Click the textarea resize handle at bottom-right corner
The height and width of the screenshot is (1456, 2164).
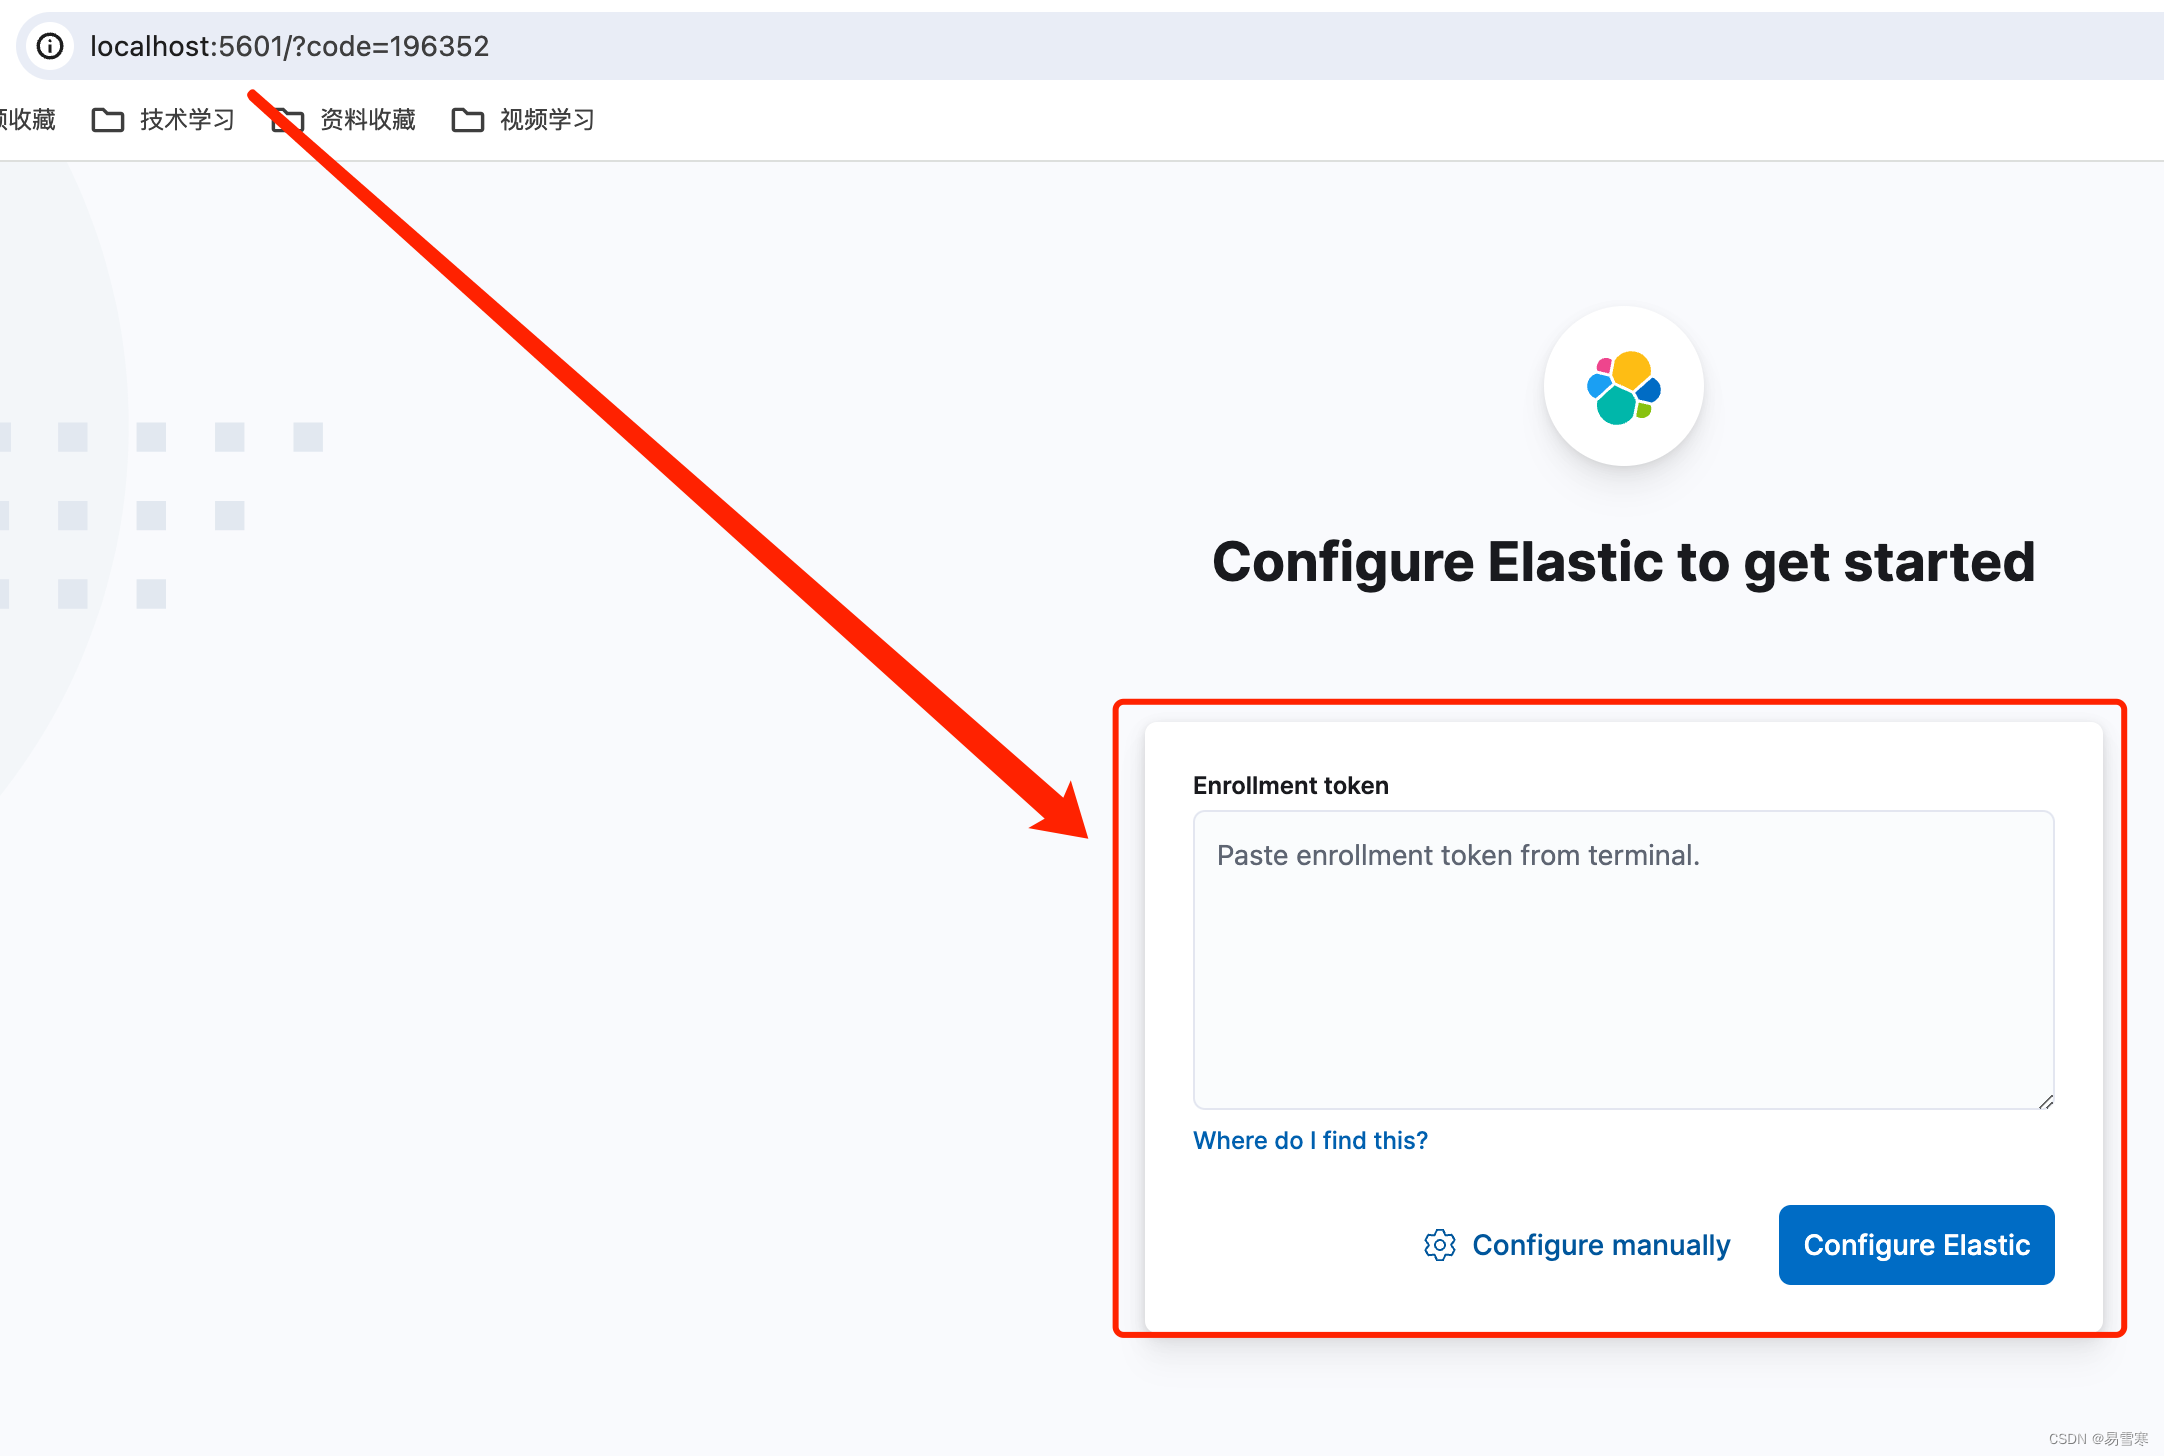click(2046, 1103)
